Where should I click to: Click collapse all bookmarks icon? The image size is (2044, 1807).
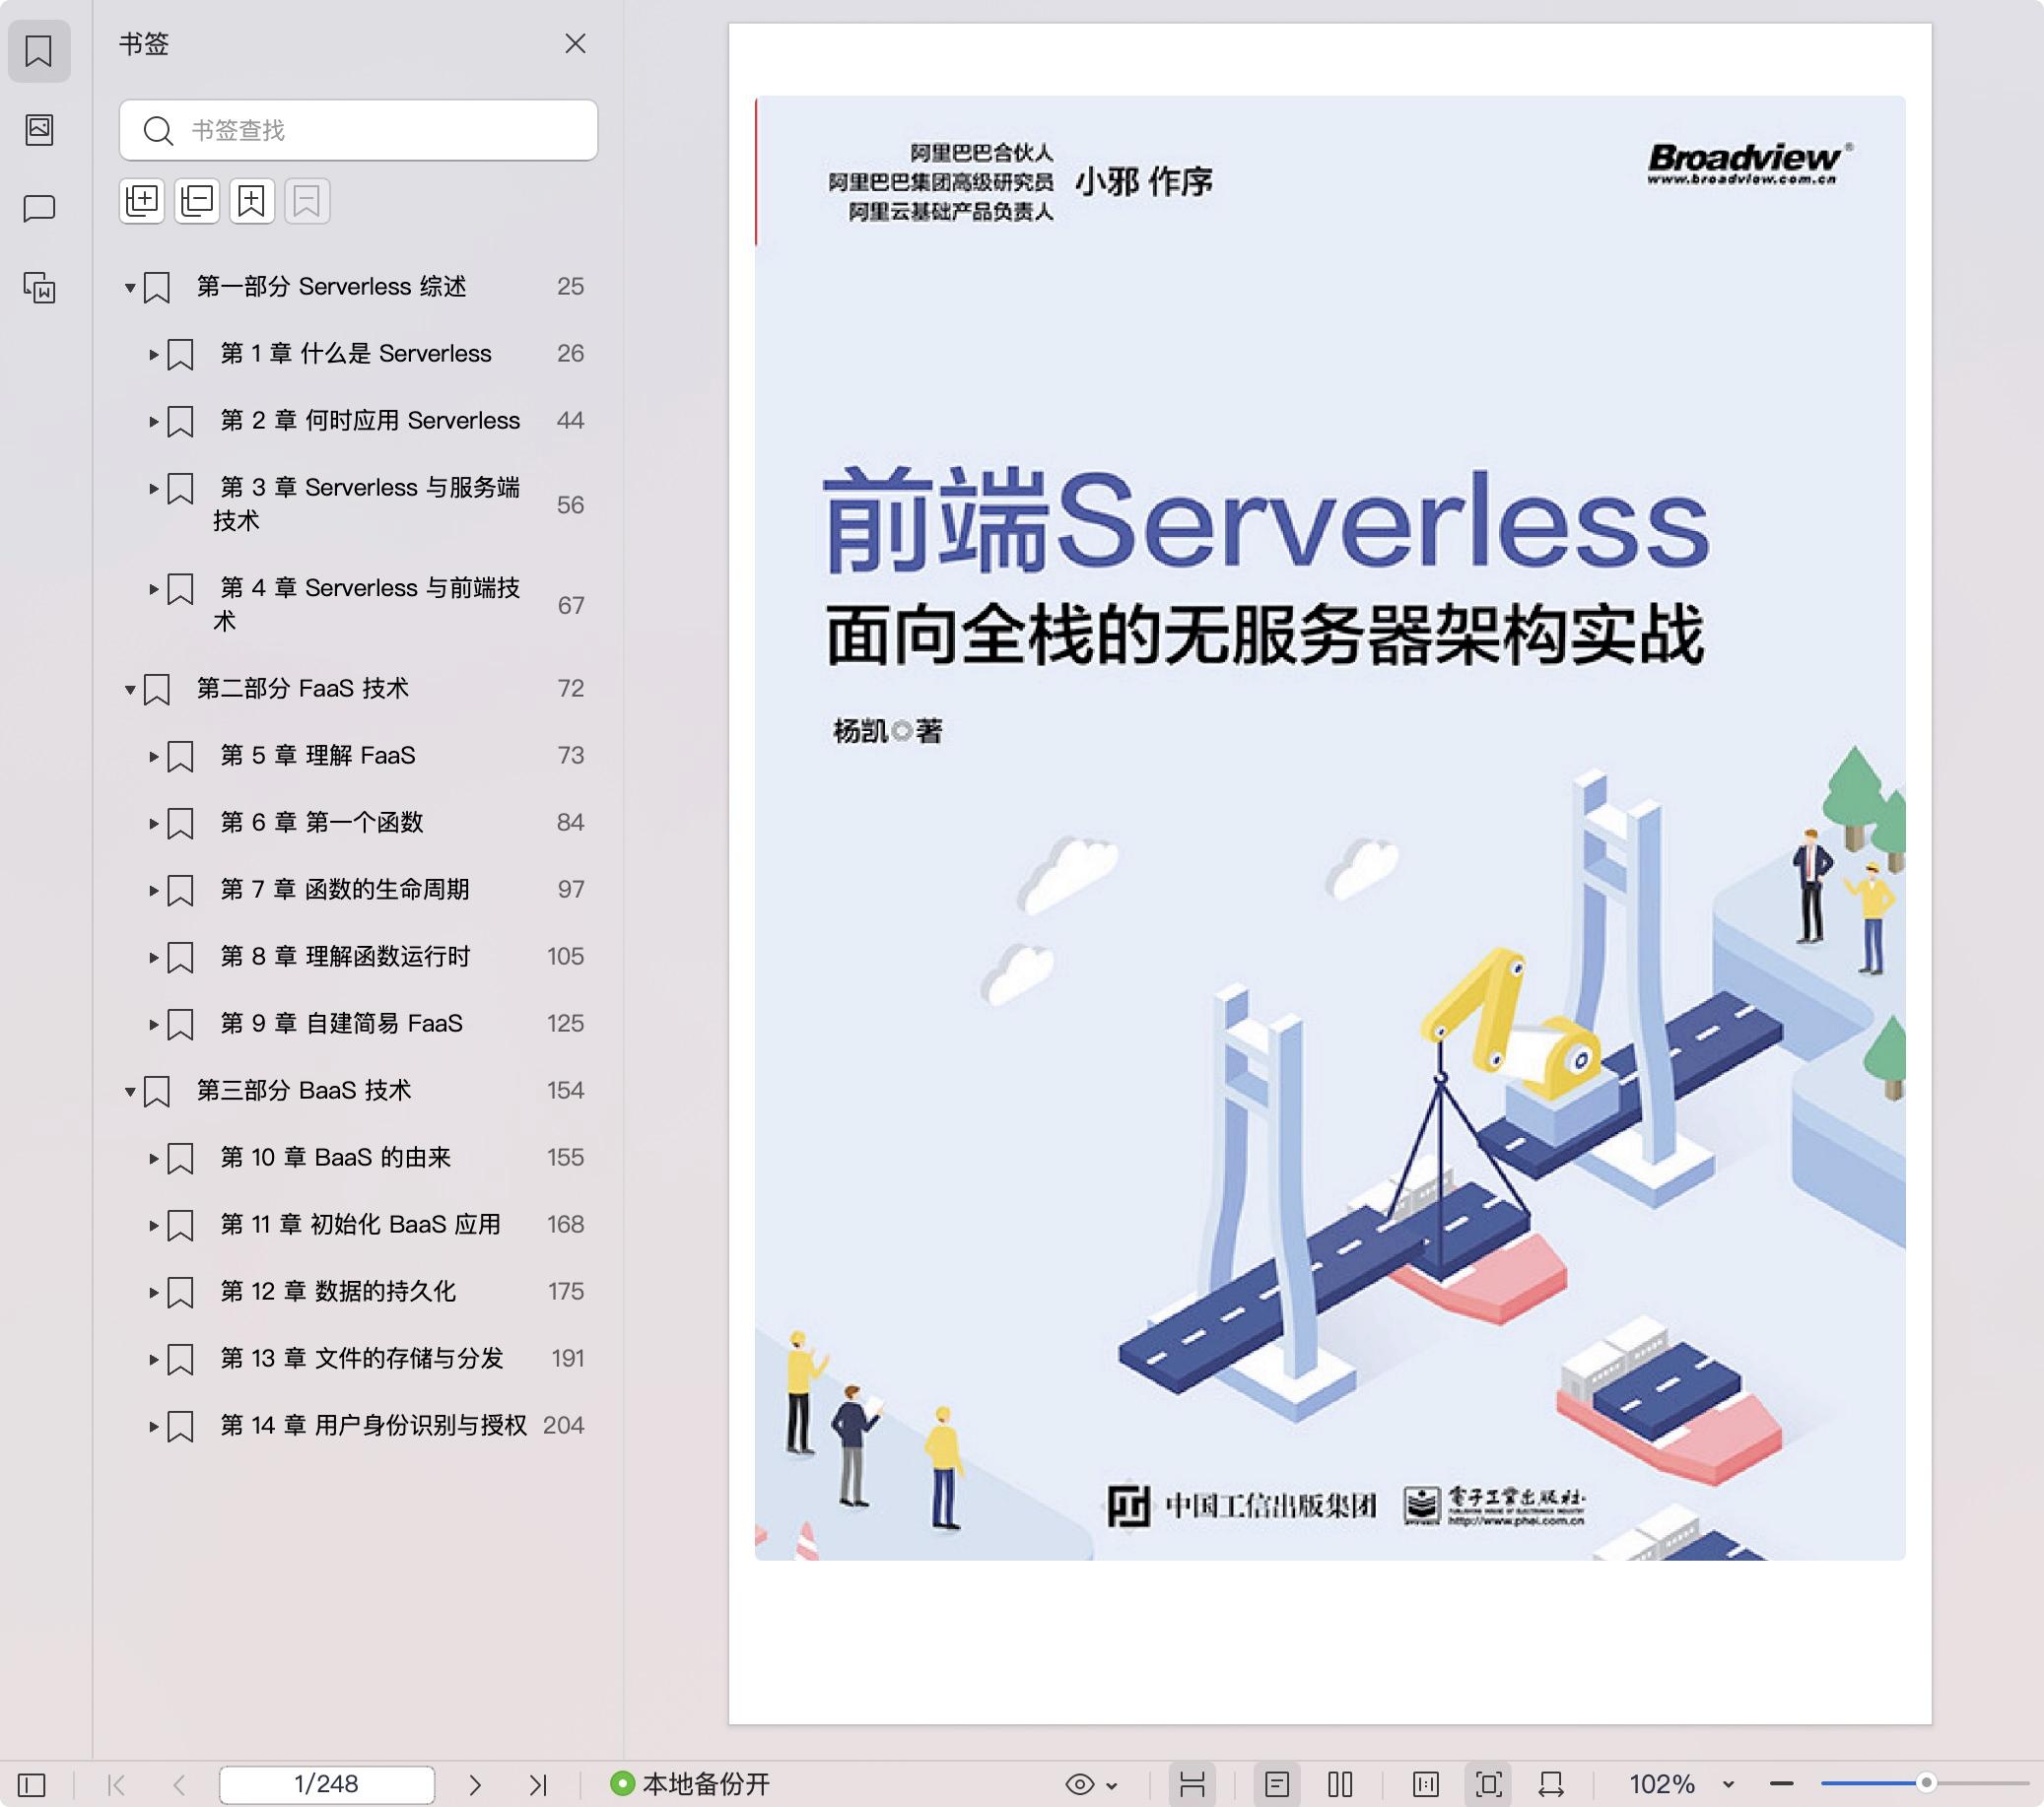pyautogui.click(x=197, y=201)
